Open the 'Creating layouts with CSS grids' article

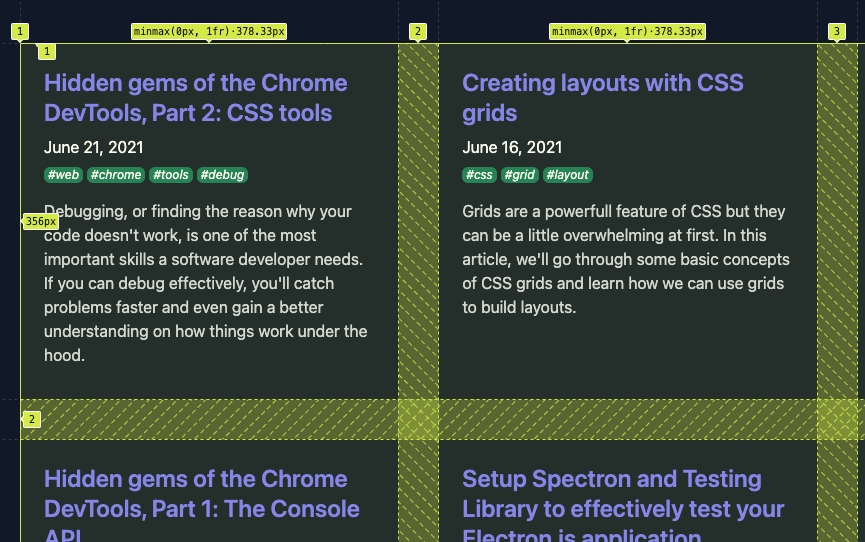coord(602,98)
